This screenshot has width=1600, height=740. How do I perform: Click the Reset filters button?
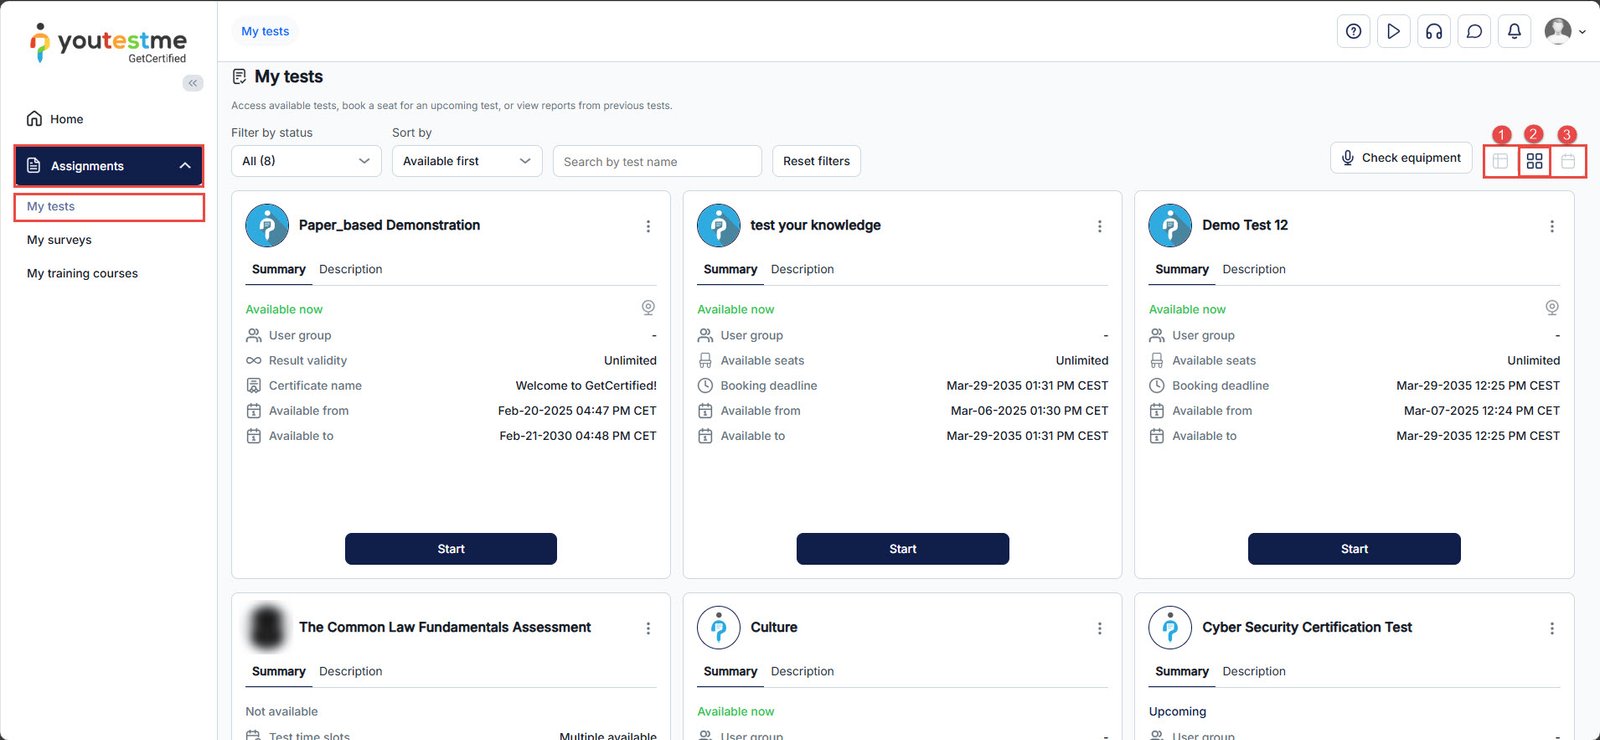[816, 161]
